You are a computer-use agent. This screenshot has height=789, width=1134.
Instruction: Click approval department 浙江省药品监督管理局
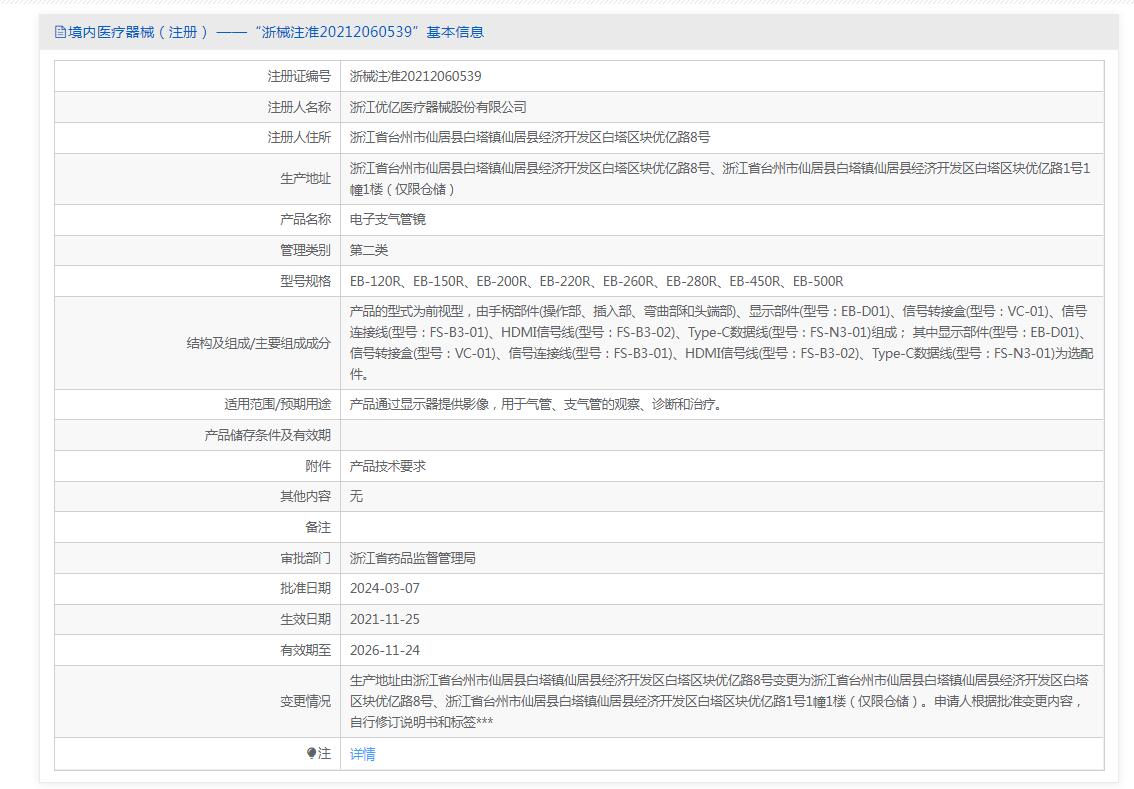(413, 558)
